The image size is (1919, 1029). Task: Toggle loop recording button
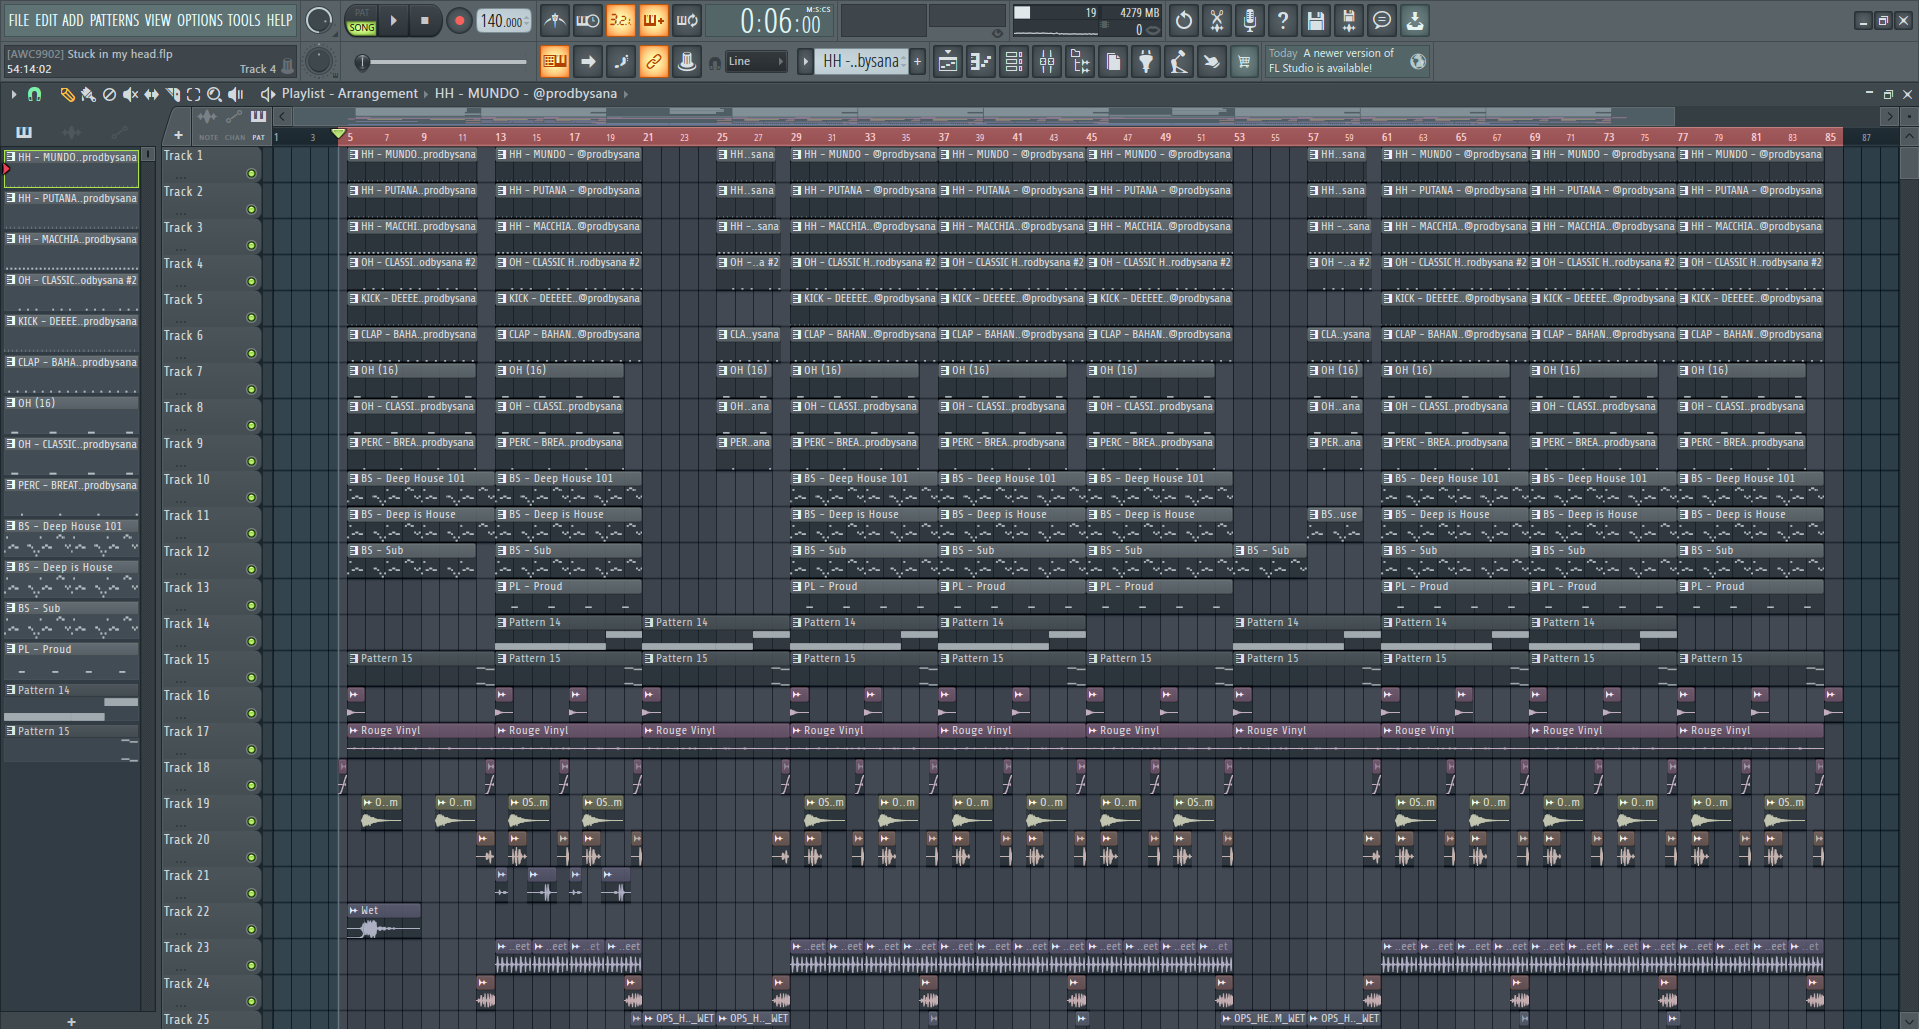click(x=687, y=20)
